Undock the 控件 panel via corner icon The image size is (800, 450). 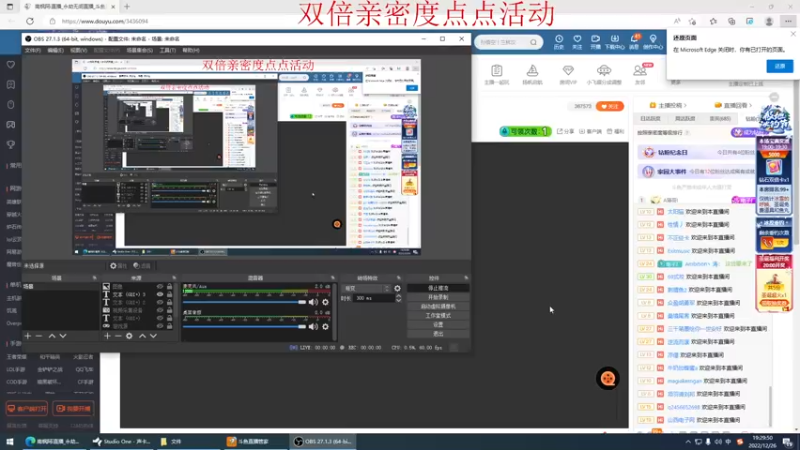466,278
